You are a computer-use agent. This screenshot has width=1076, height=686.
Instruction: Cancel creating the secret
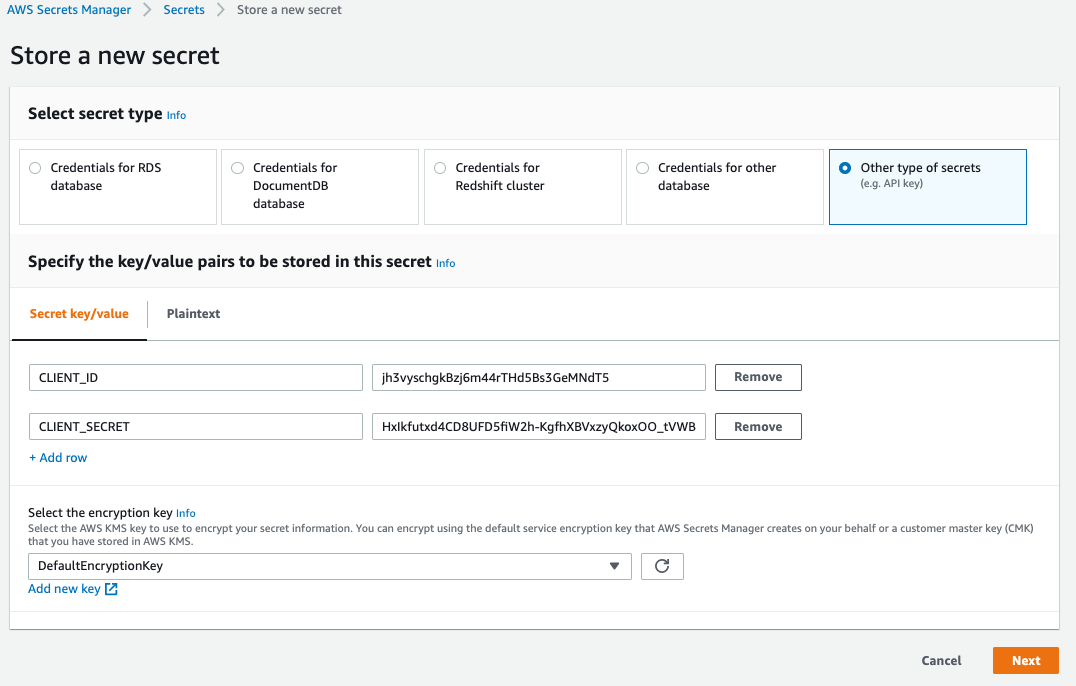coord(940,660)
